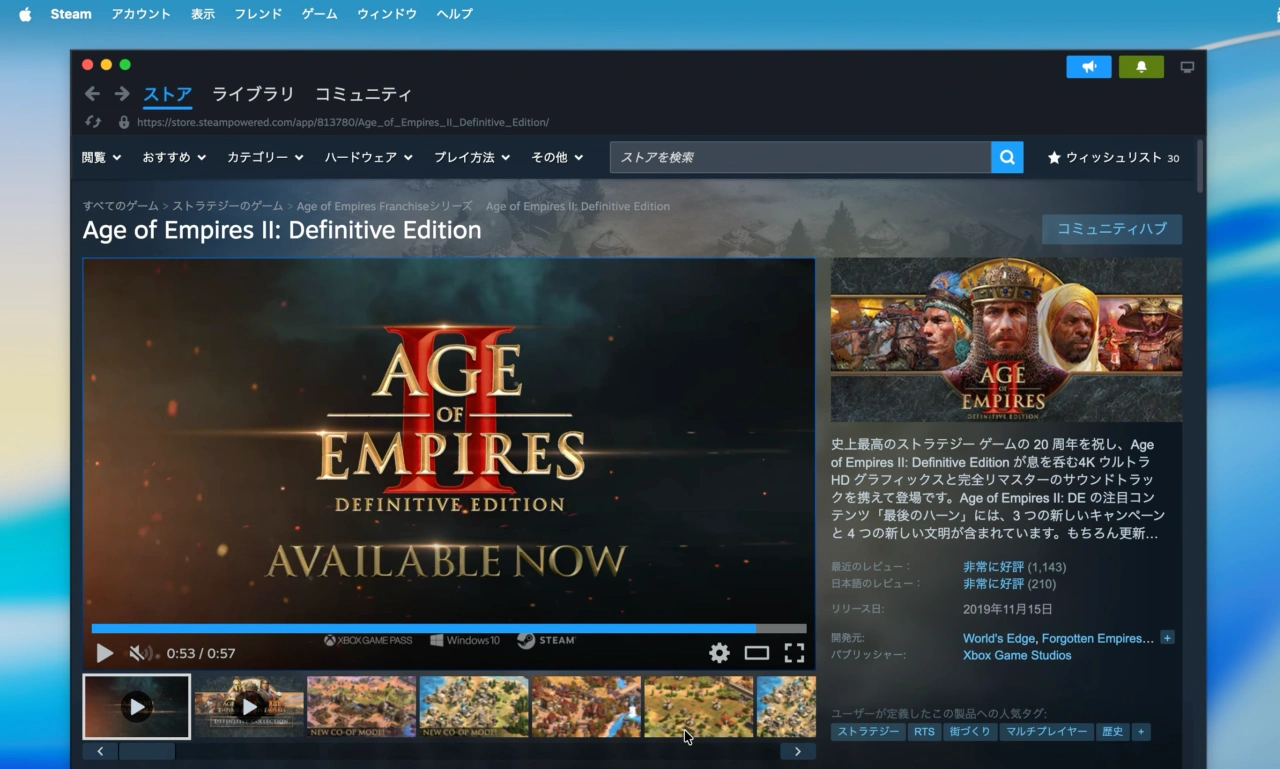Click ストラテジーのゲーム breadcrumb
The width and height of the screenshot is (1280, 769).
(228, 206)
